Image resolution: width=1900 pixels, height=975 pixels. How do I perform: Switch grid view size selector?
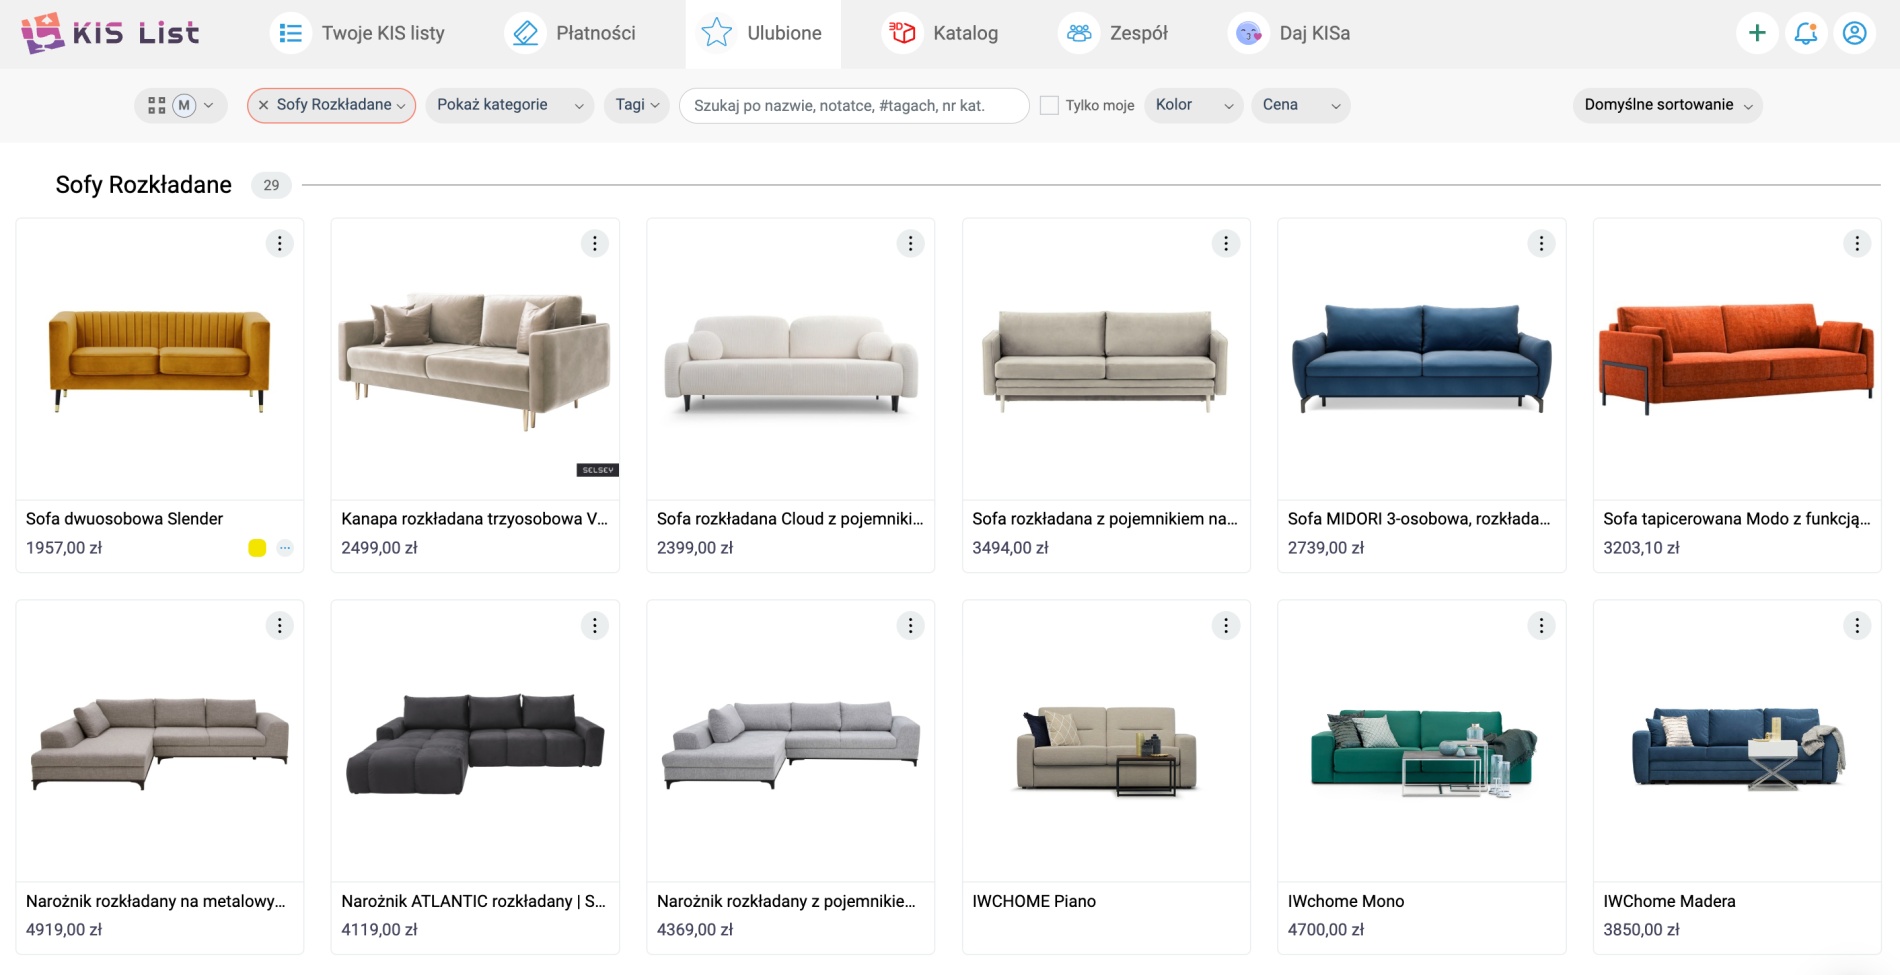(x=180, y=105)
